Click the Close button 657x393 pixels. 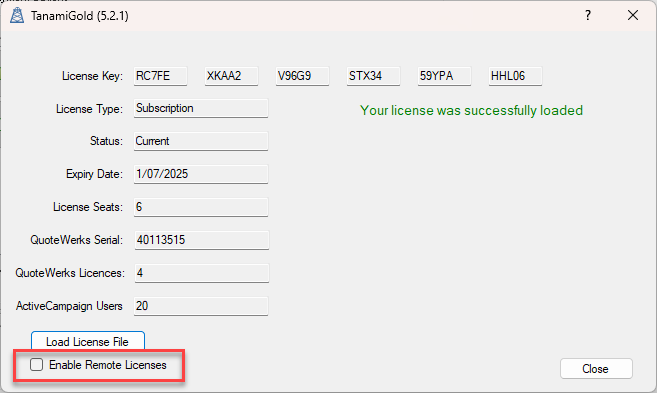(596, 369)
